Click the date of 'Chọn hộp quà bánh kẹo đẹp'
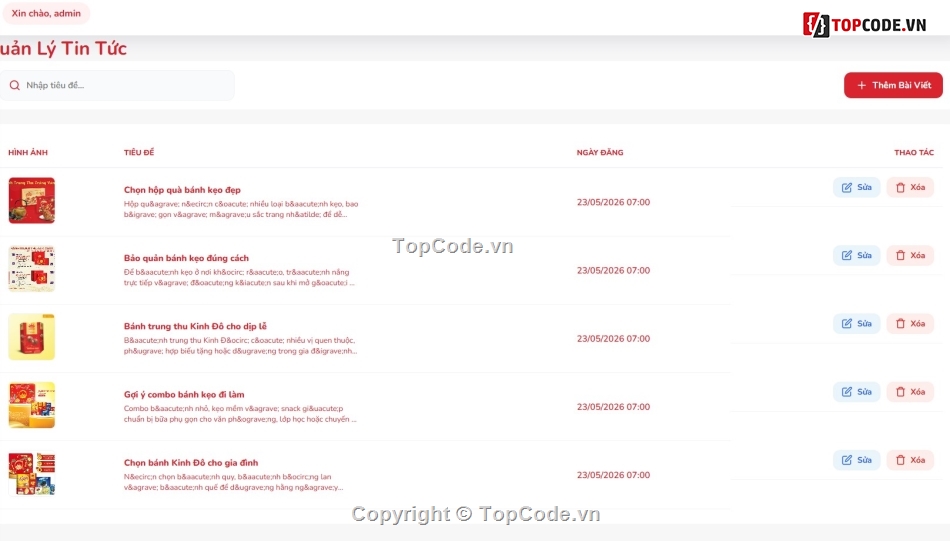 (x=613, y=202)
